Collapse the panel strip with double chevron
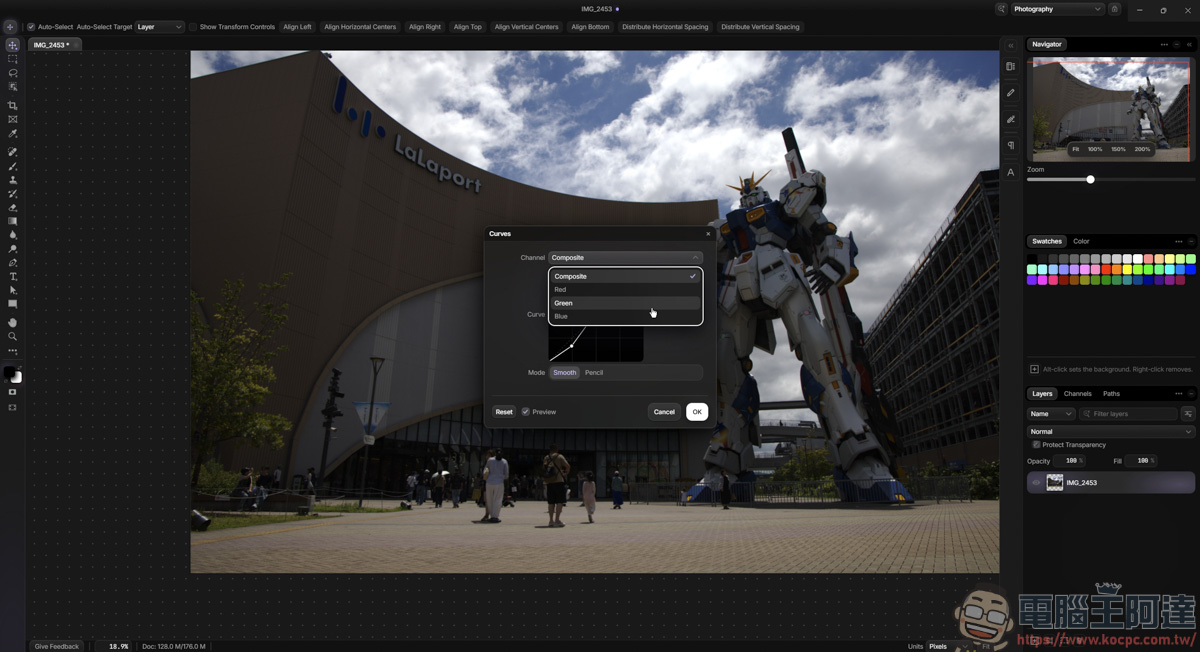The height and width of the screenshot is (652, 1200). [x=1011, y=45]
